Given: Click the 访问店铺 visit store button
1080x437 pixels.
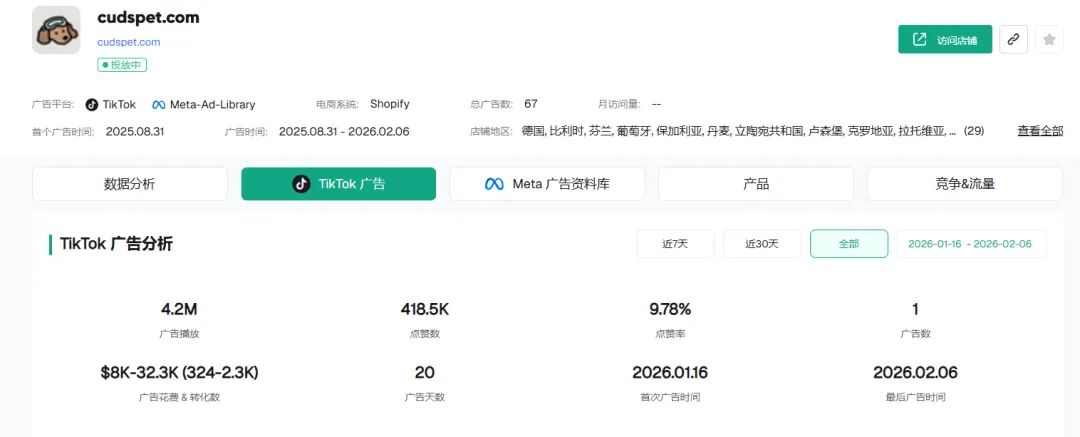Looking at the screenshot, I should point(945,40).
